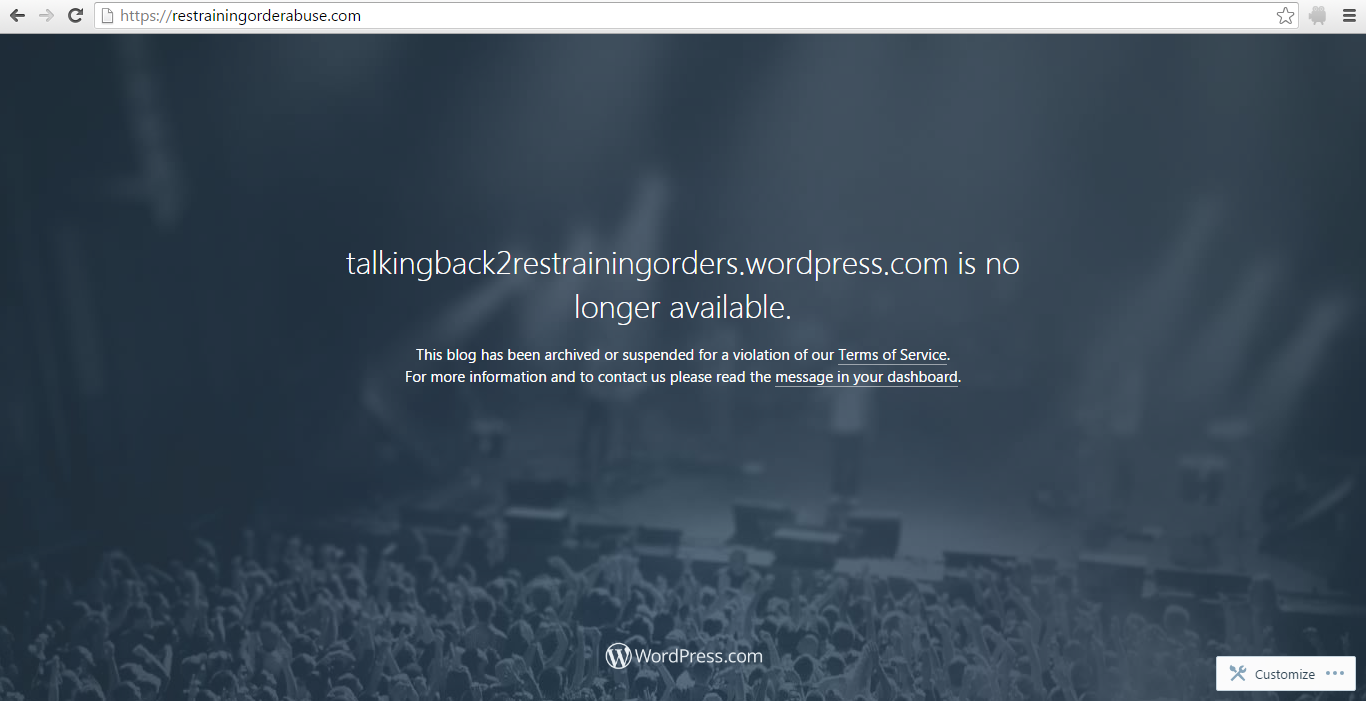Click the video camera extension icon
Image resolution: width=1366 pixels, height=701 pixels.
[x=1317, y=16]
